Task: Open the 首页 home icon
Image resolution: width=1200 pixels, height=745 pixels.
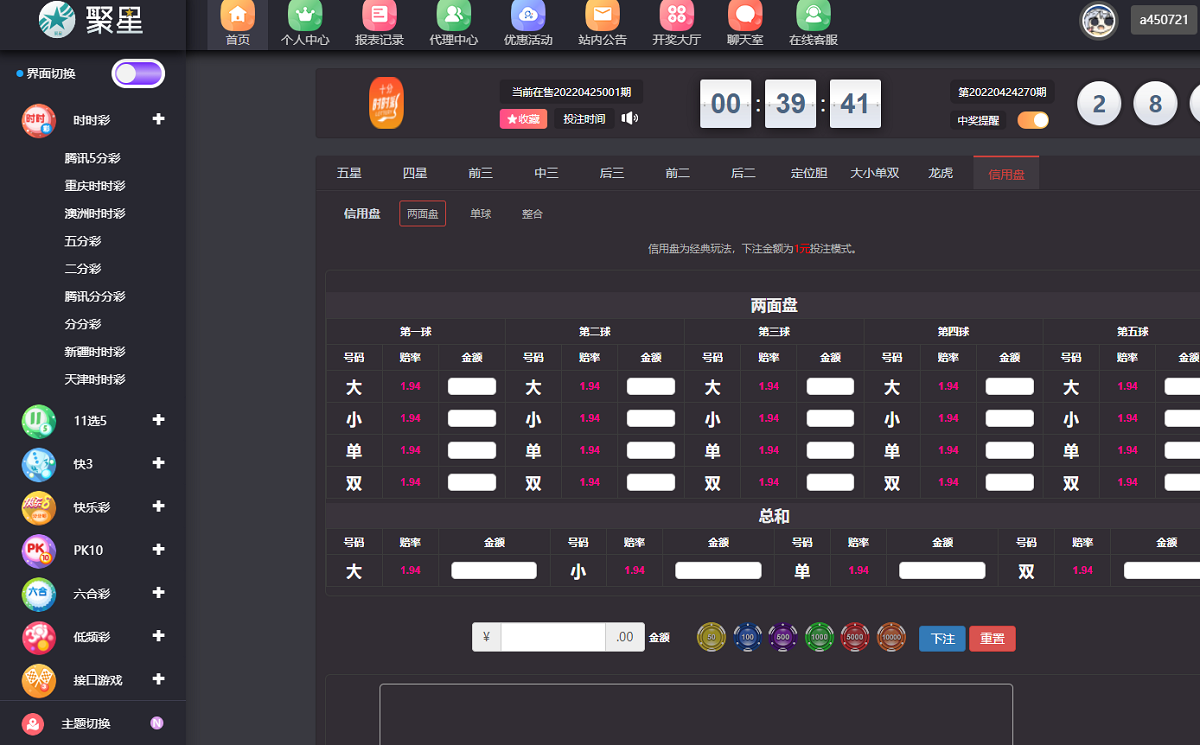Action: (x=237, y=17)
